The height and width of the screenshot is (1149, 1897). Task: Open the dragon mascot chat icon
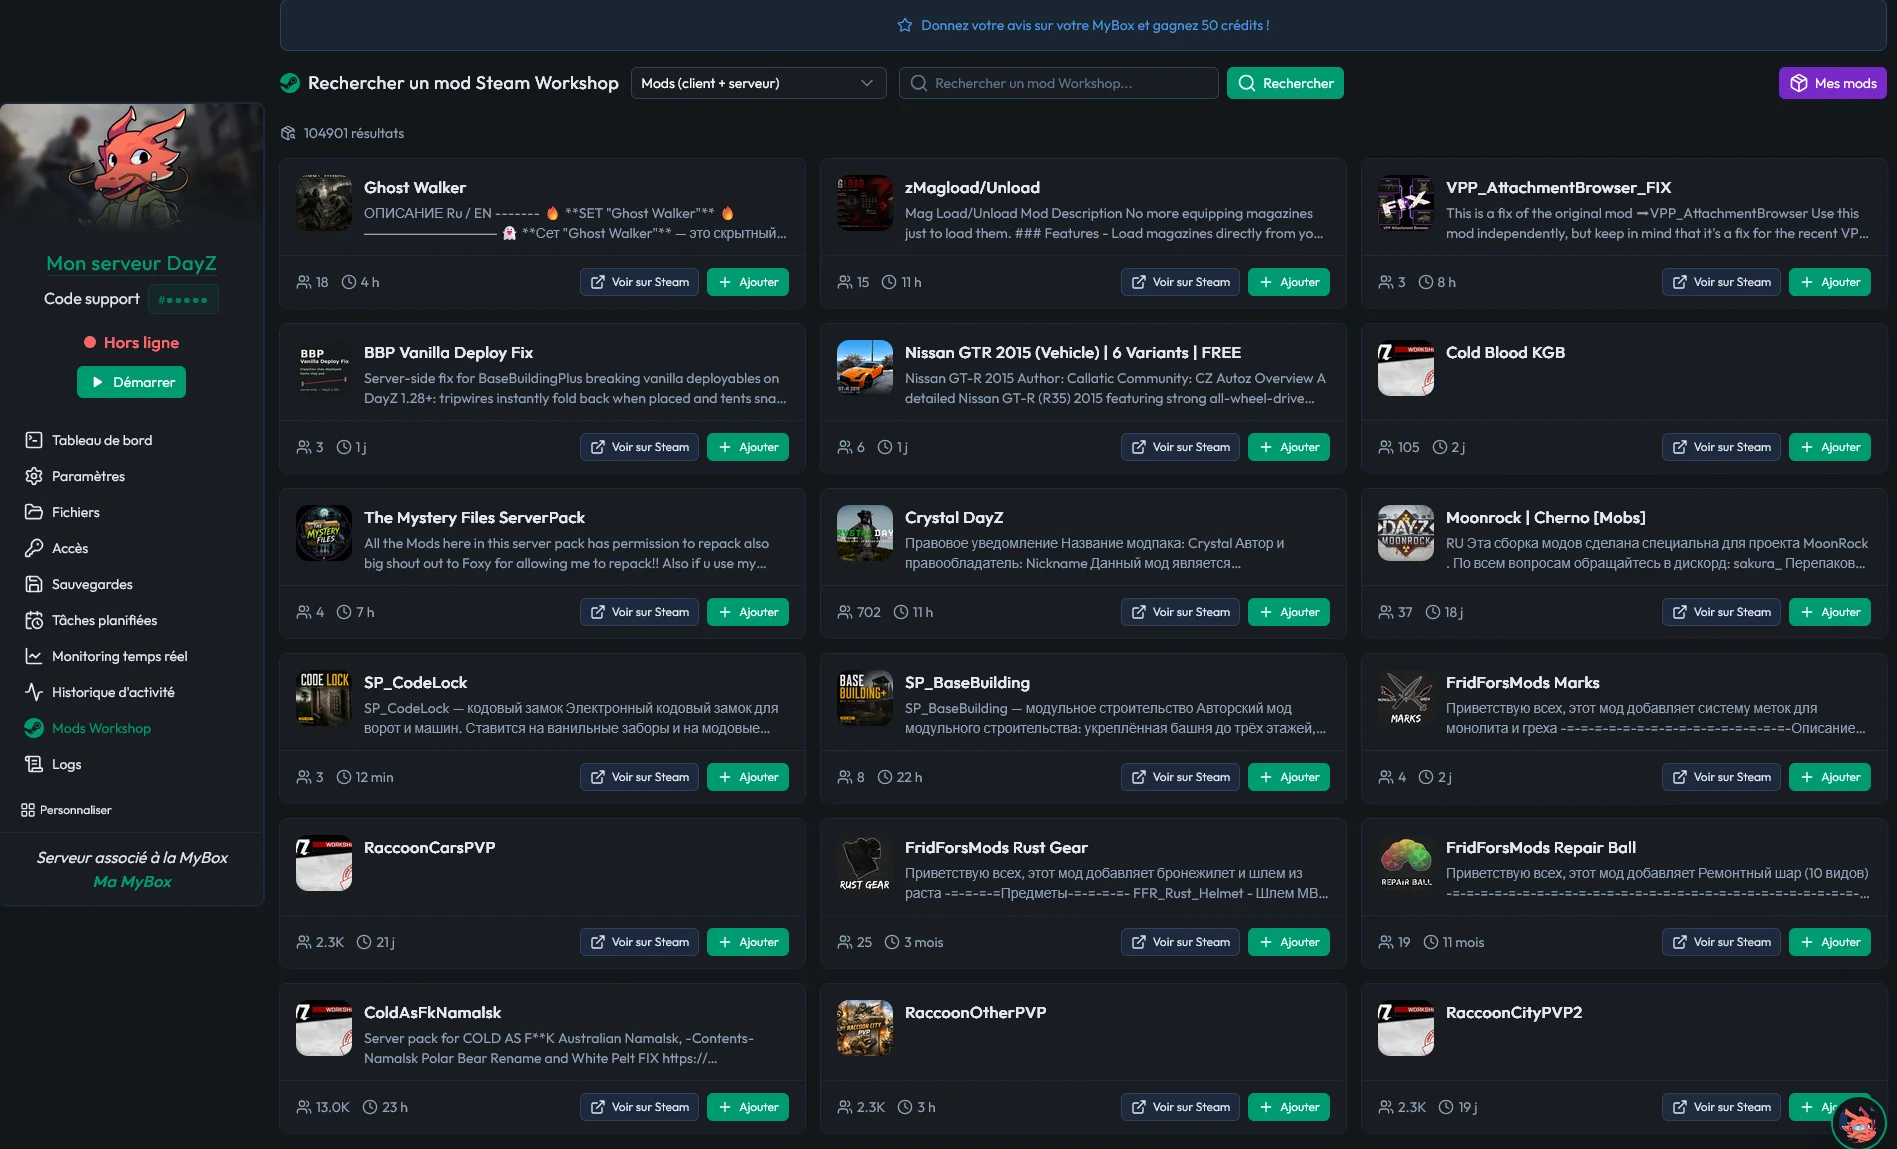[x=1858, y=1121]
